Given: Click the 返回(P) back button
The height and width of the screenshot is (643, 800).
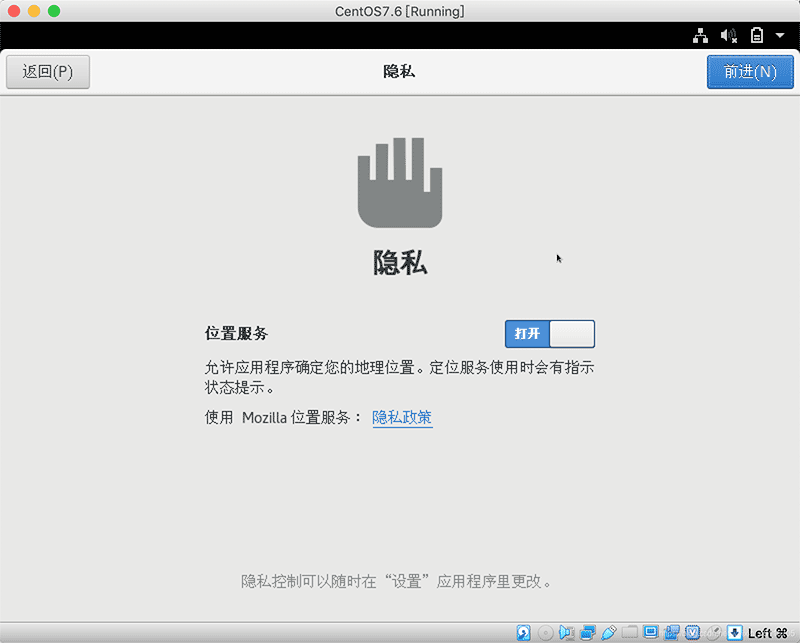Looking at the screenshot, I should point(47,71).
